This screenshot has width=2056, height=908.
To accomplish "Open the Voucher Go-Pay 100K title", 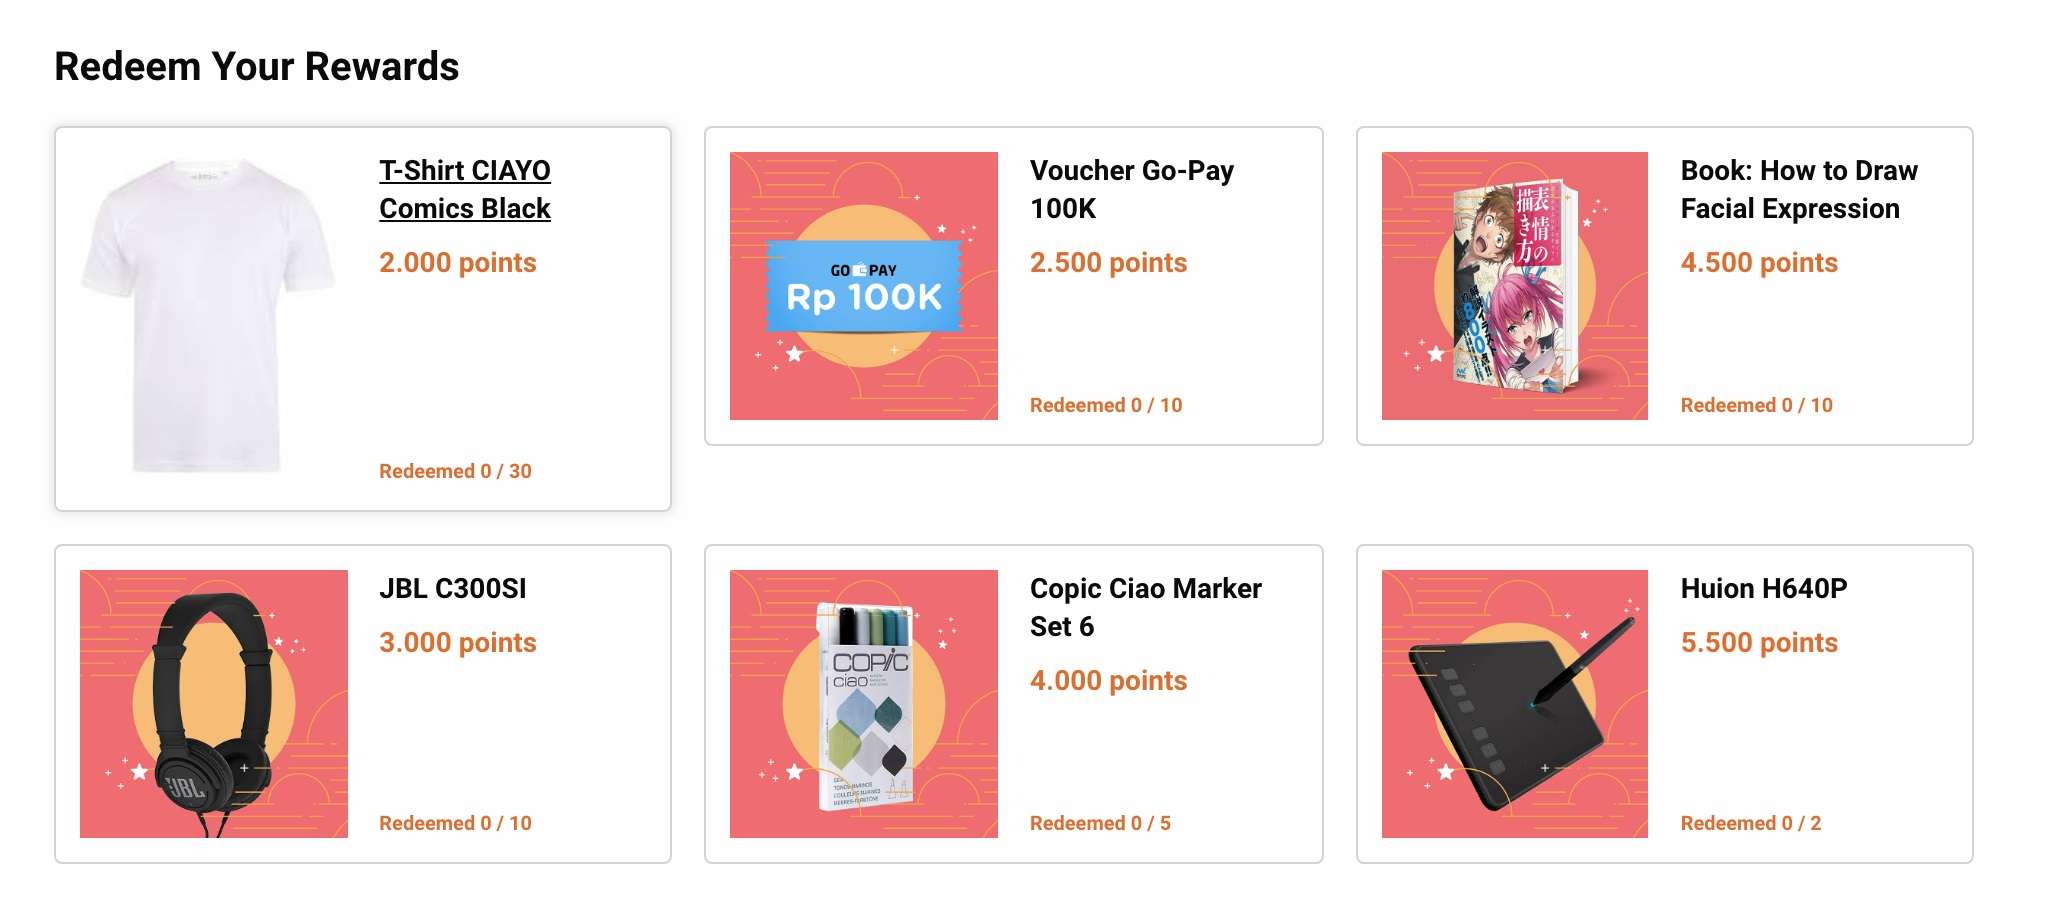I will coord(1131,189).
